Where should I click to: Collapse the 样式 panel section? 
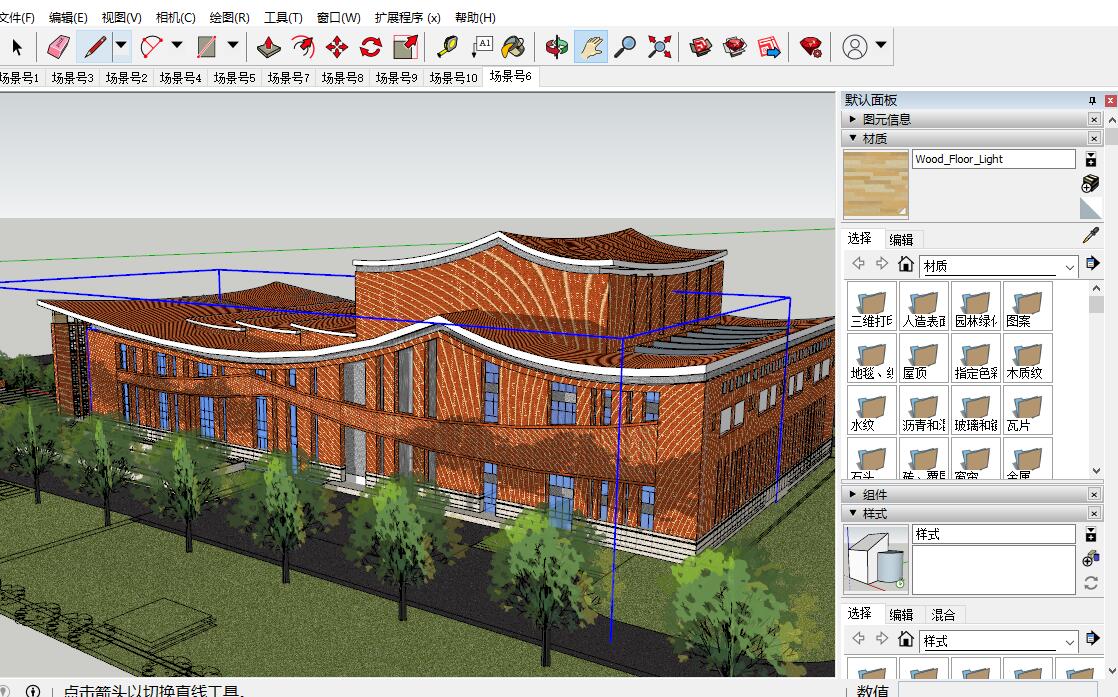853,513
